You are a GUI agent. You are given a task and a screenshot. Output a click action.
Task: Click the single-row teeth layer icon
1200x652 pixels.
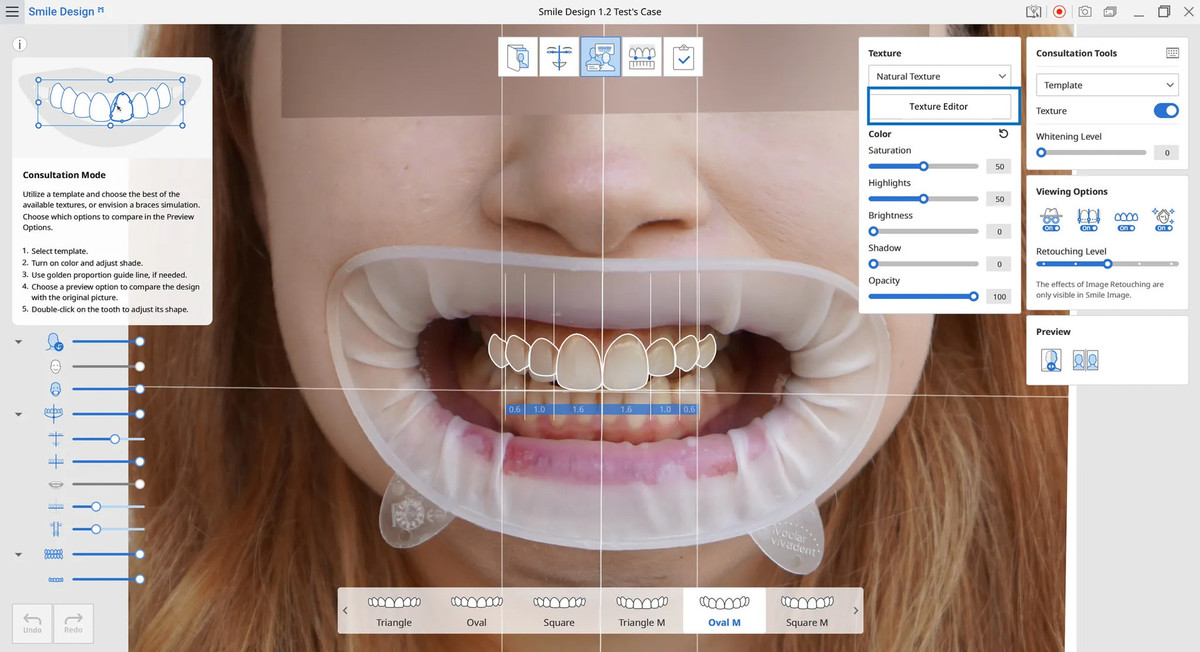[x=55, y=579]
